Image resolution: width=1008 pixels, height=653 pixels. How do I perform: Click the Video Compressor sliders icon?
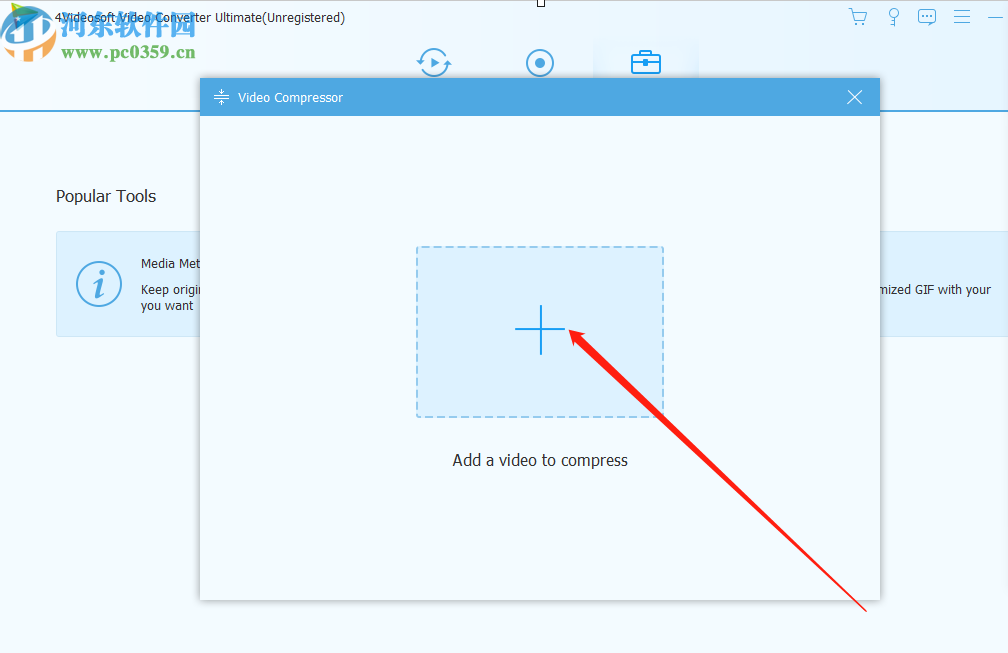point(220,97)
